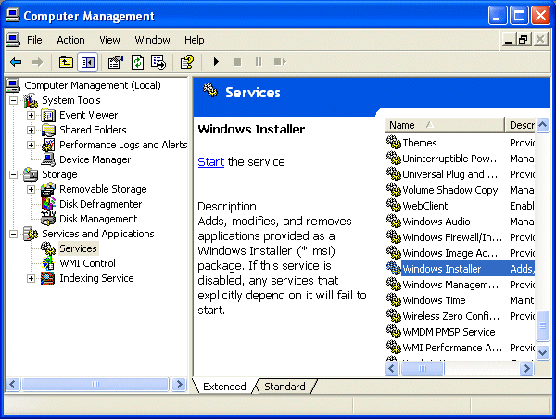556x419 pixels.
Task: Expand the Shared Folders node
Action: tap(31, 130)
